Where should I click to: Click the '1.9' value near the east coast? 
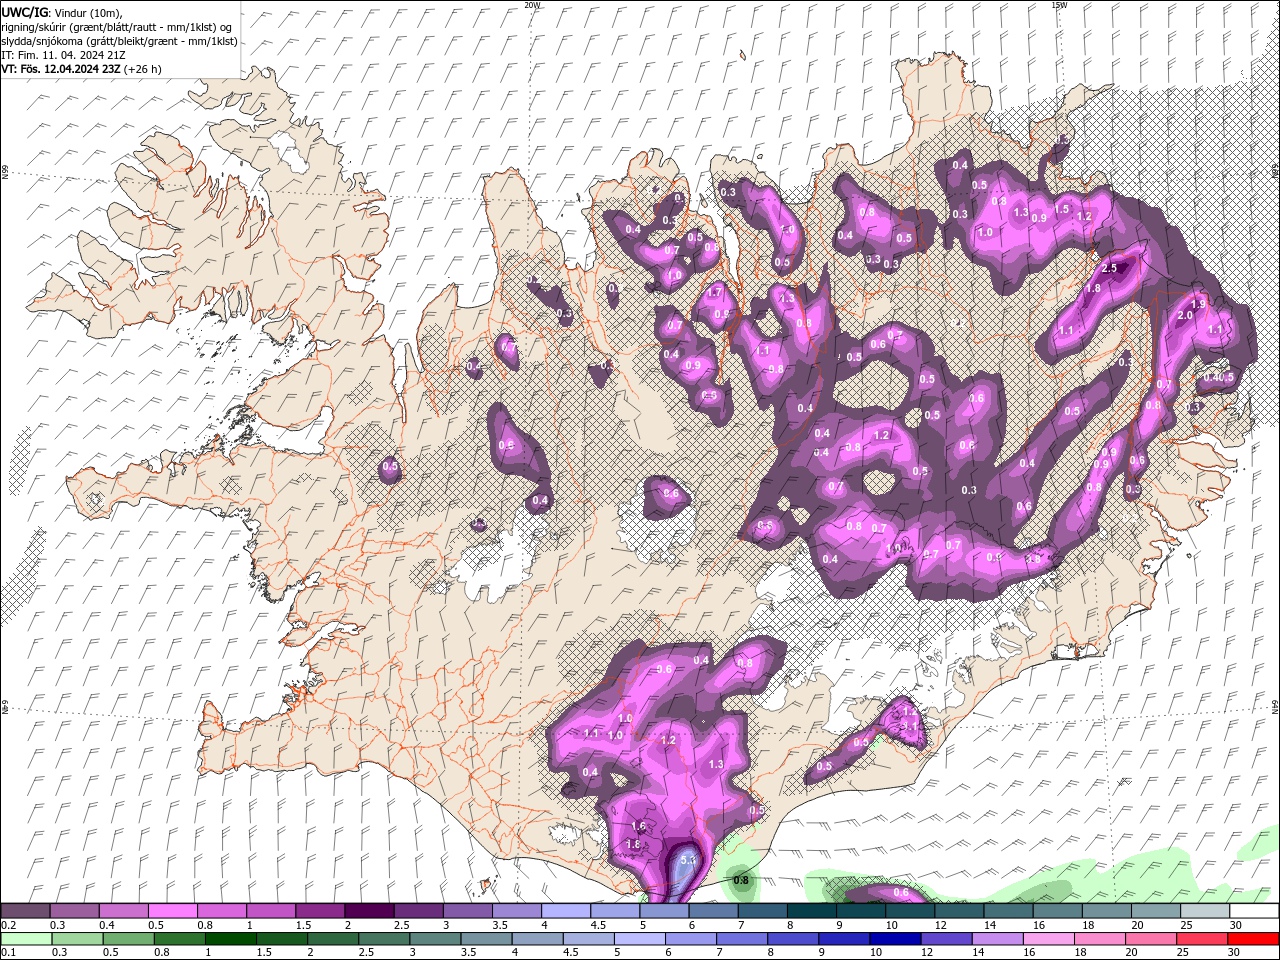[1198, 304]
